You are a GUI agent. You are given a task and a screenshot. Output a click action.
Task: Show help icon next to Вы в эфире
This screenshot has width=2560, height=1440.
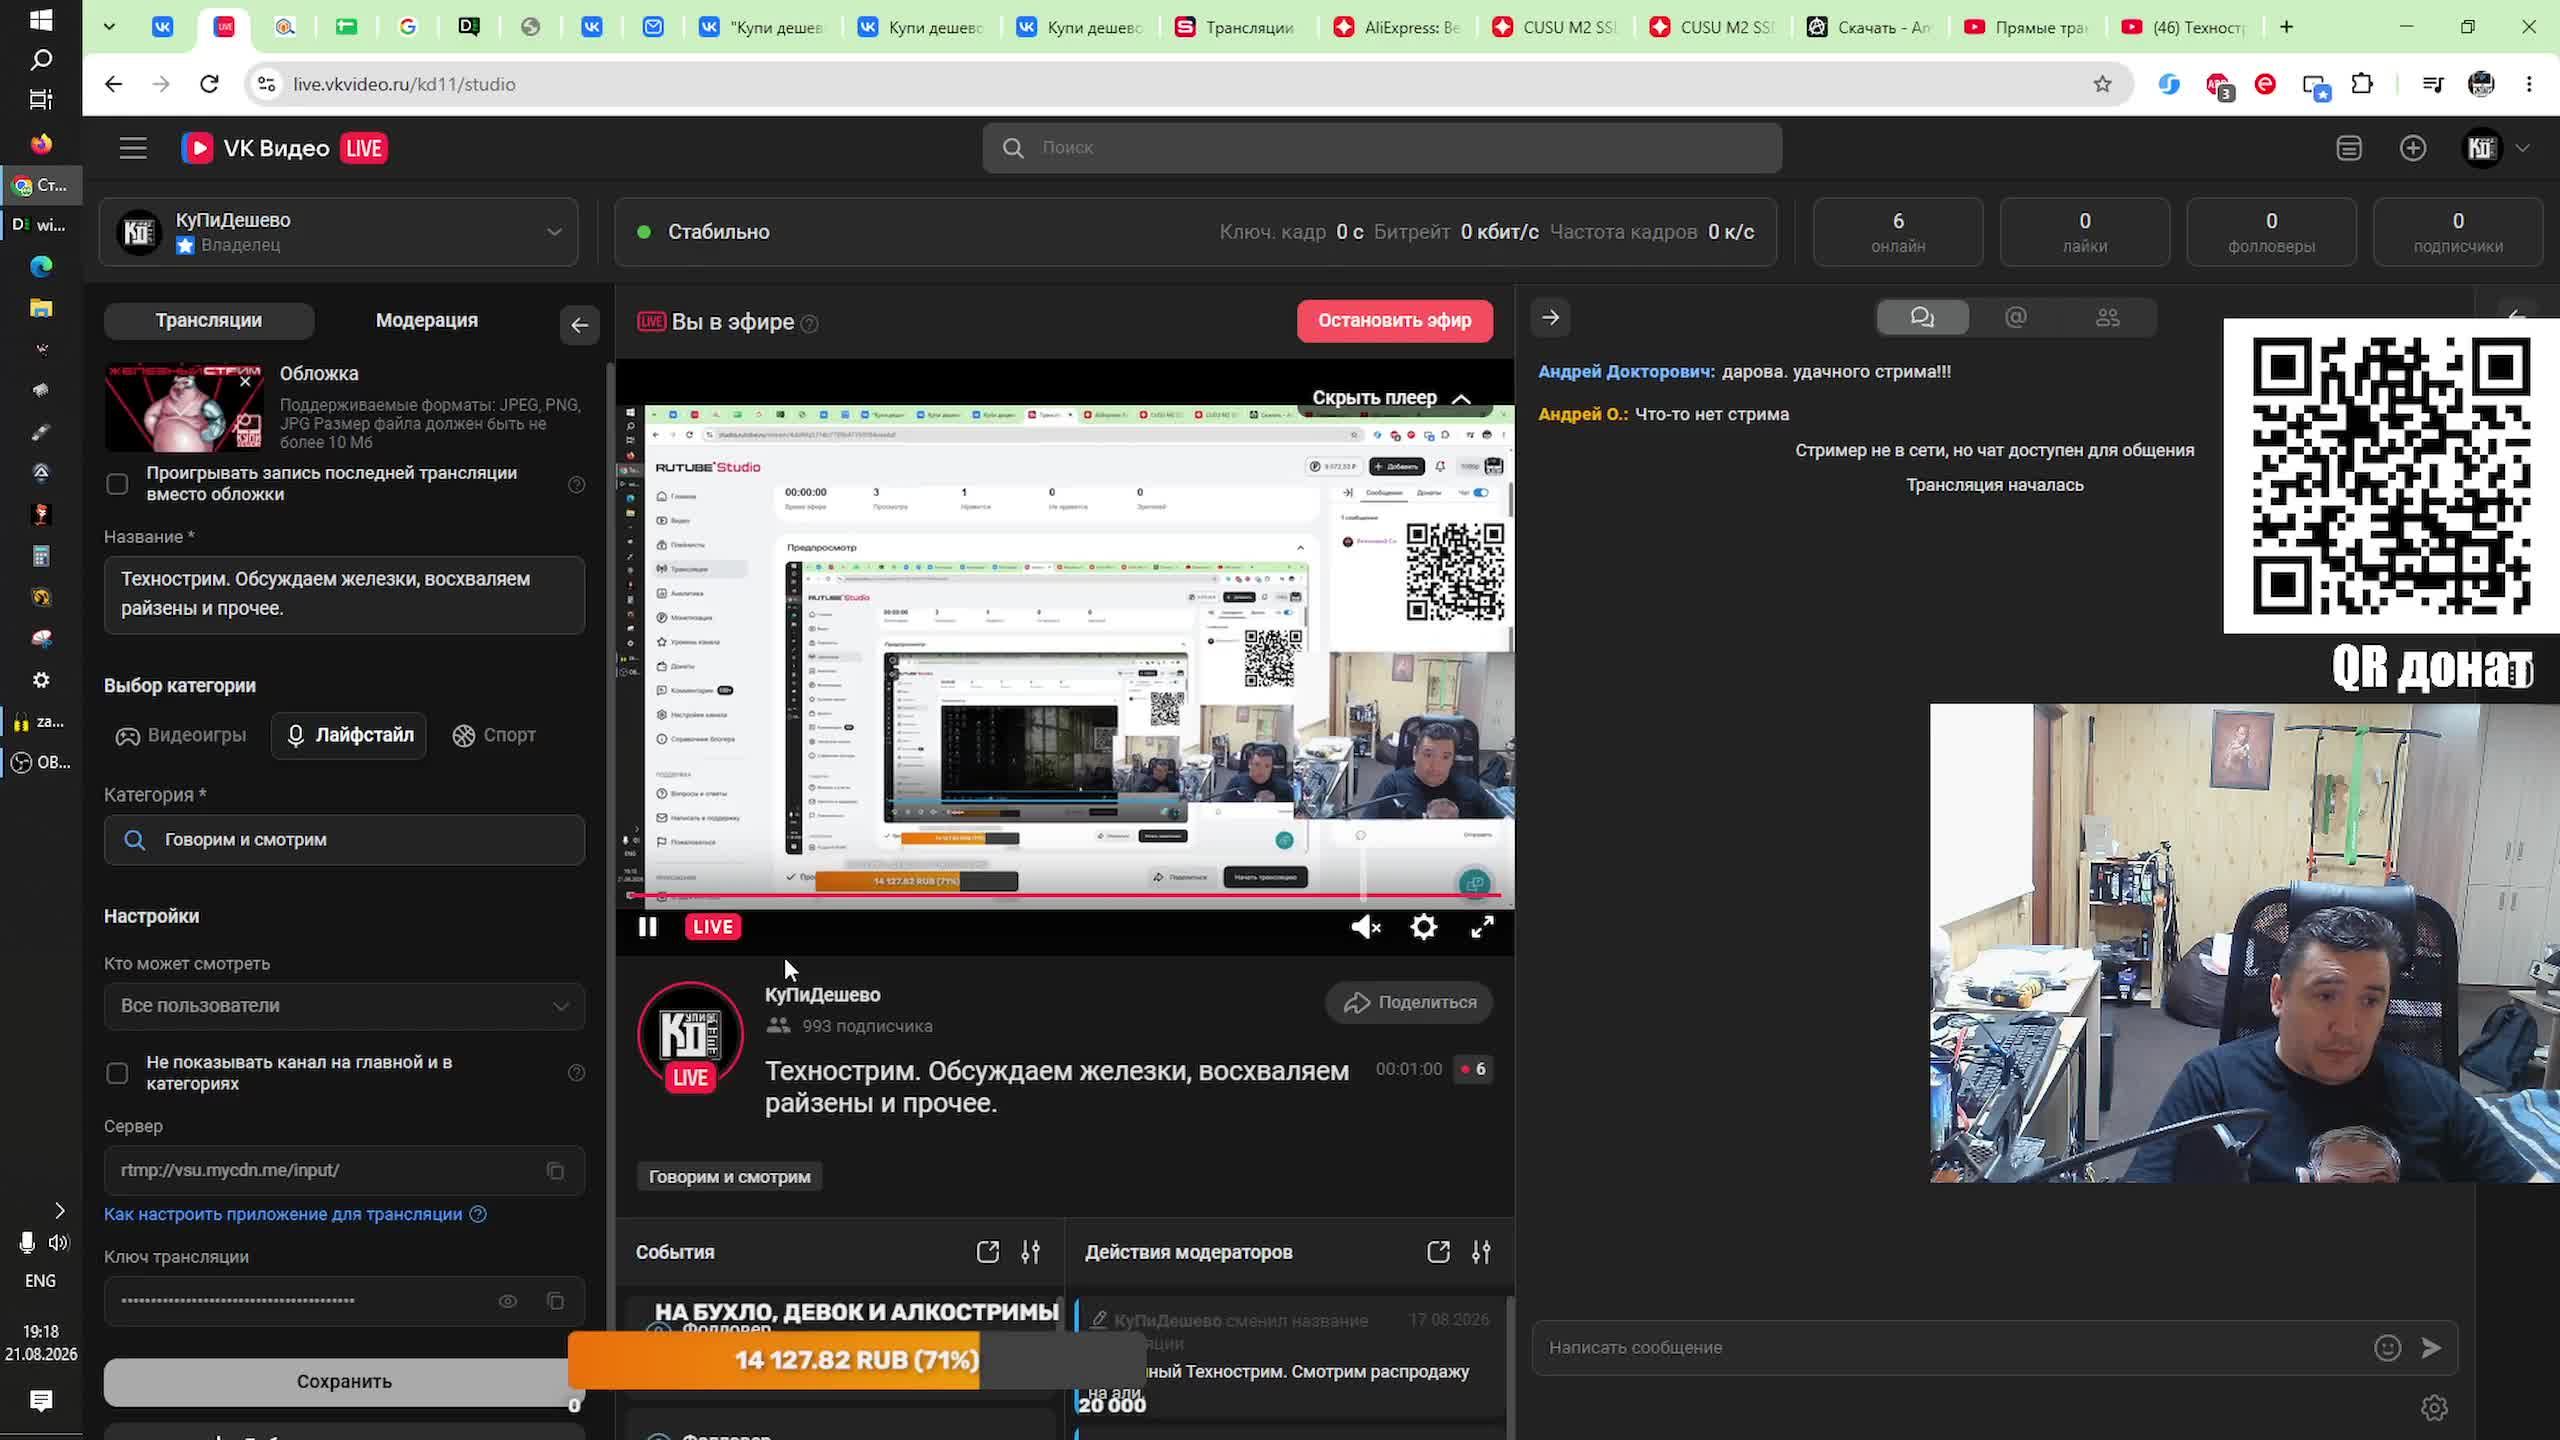pyautogui.click(x=810, y=324)
